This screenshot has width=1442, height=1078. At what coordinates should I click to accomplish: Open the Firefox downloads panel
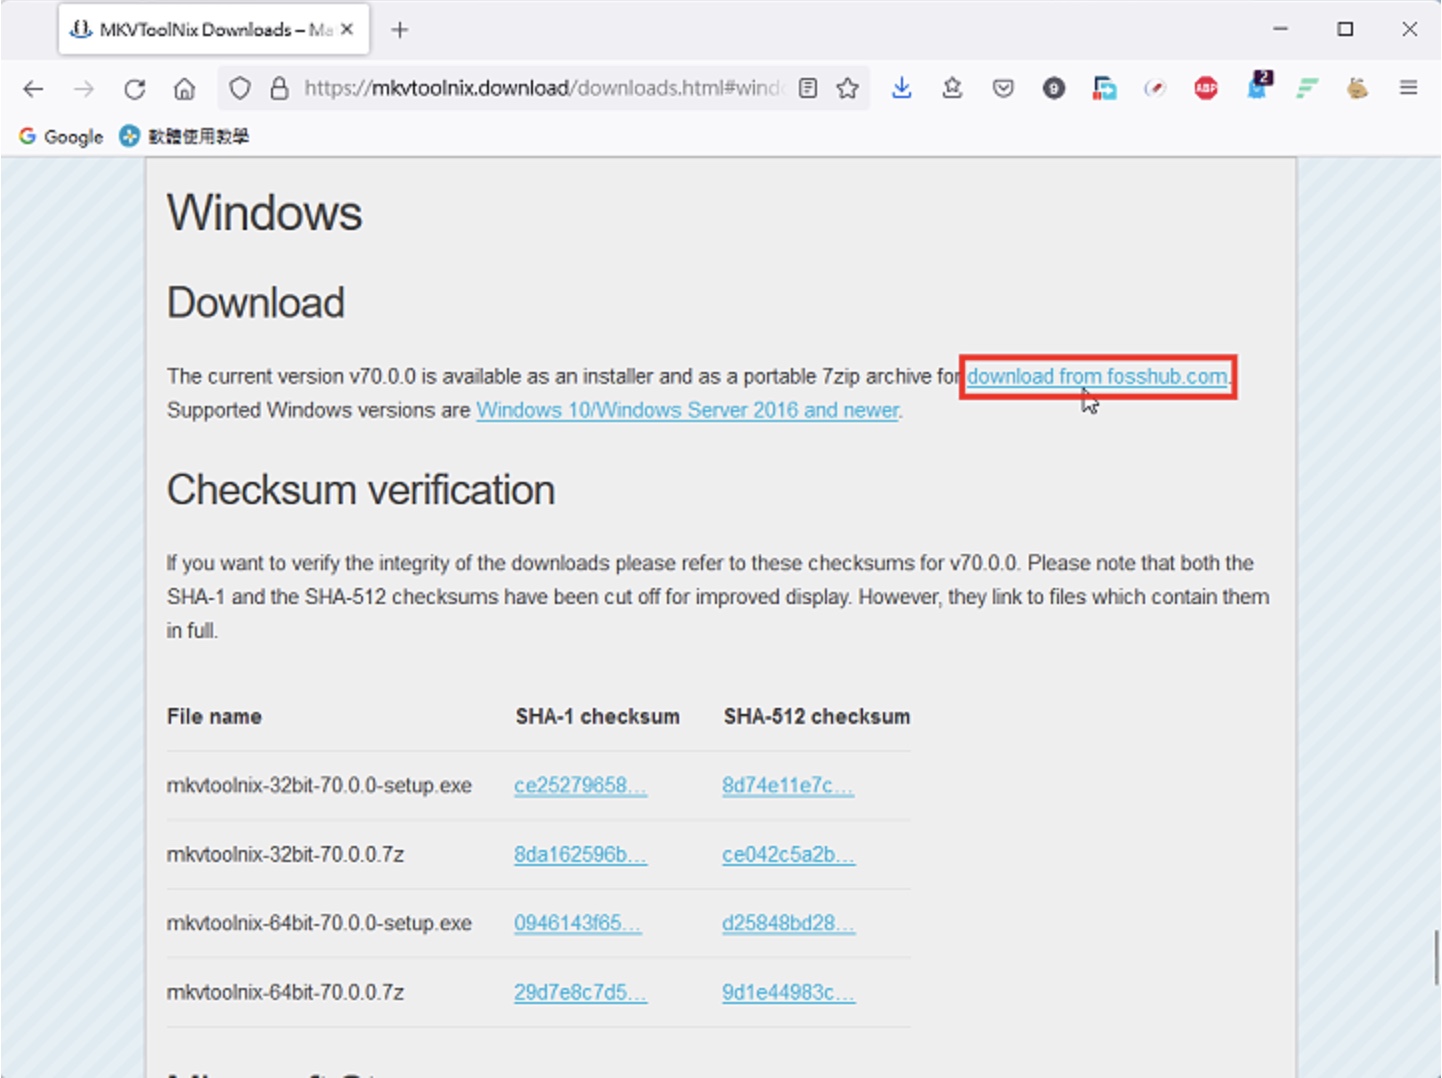(x=902, y=89)
